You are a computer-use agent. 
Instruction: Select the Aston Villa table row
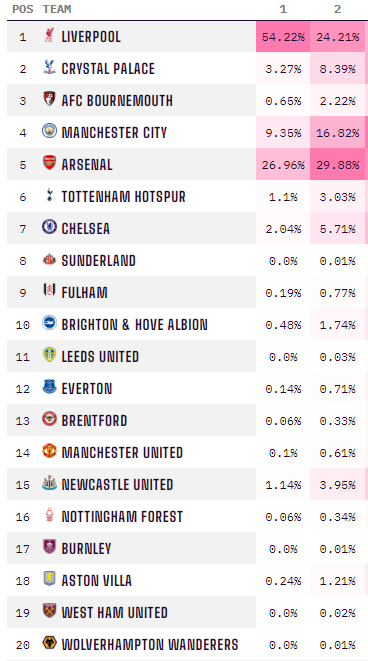click(x=187, y=580)
